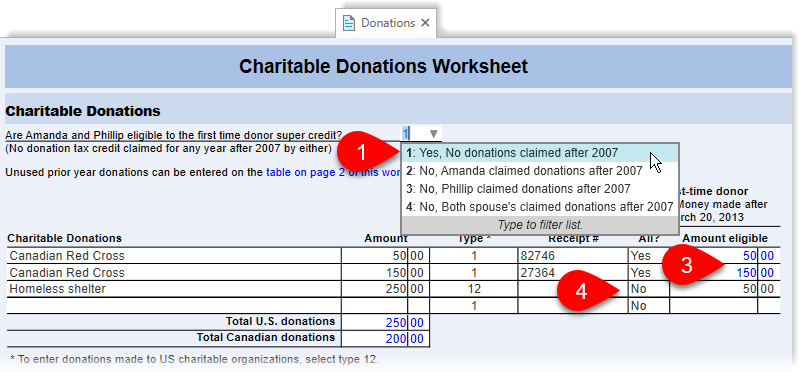Close the Donations tab
The image size is (799, 372).
pos(425,23)
